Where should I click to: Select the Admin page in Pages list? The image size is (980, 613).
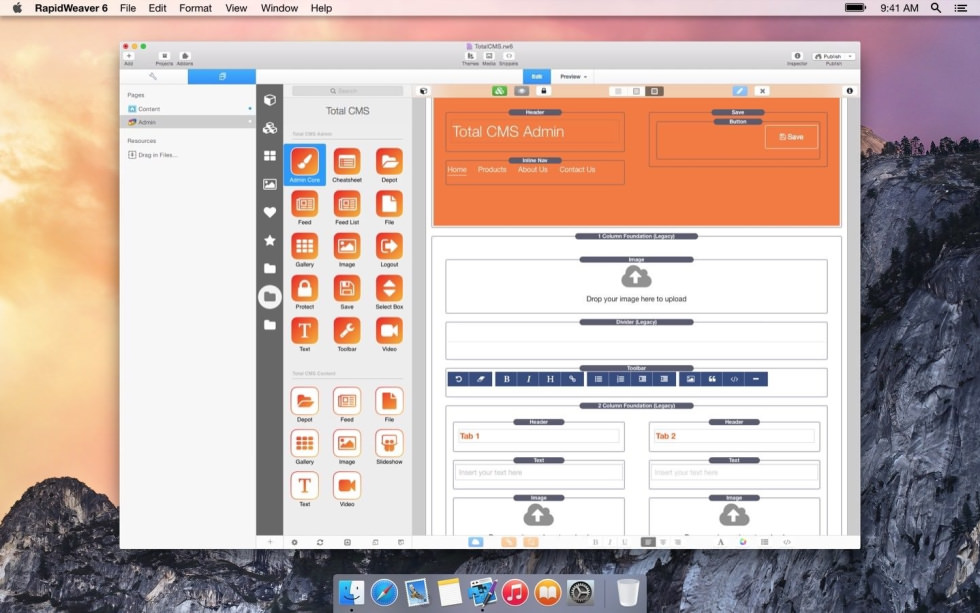pos(188,122)
